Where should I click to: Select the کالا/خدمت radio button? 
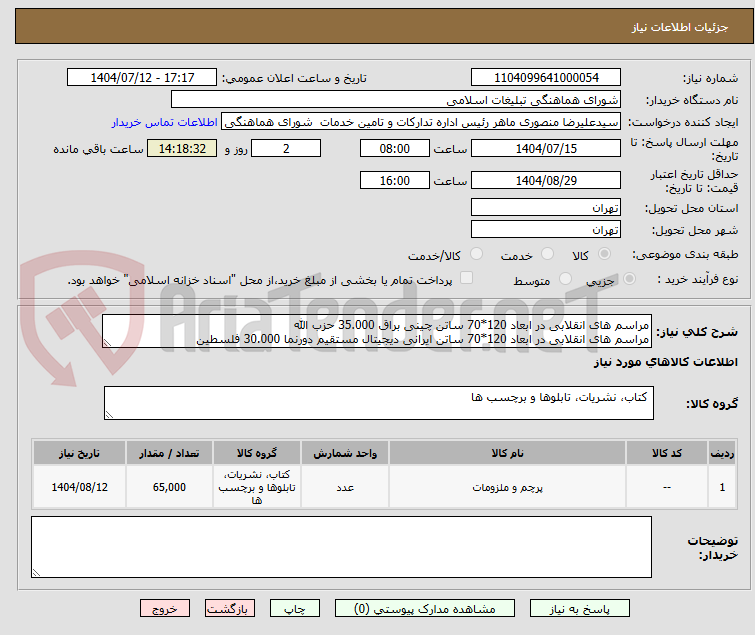[476, 254]
